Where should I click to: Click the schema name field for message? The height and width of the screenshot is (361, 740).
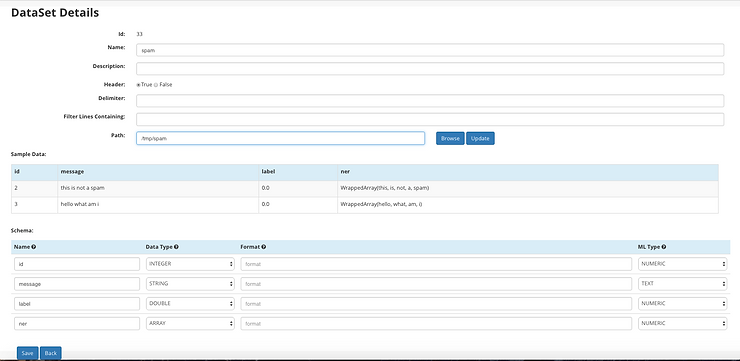pyautogui.click(x=77, y=284)
